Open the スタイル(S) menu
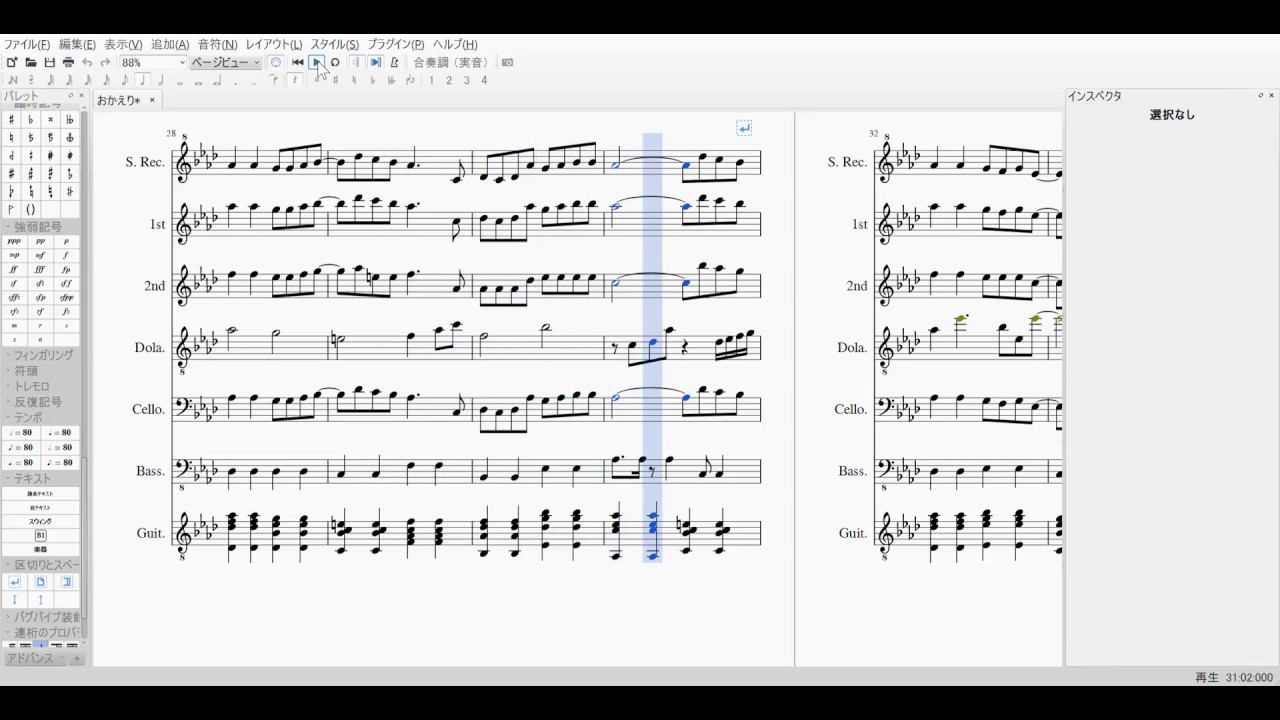 (334, 45)
